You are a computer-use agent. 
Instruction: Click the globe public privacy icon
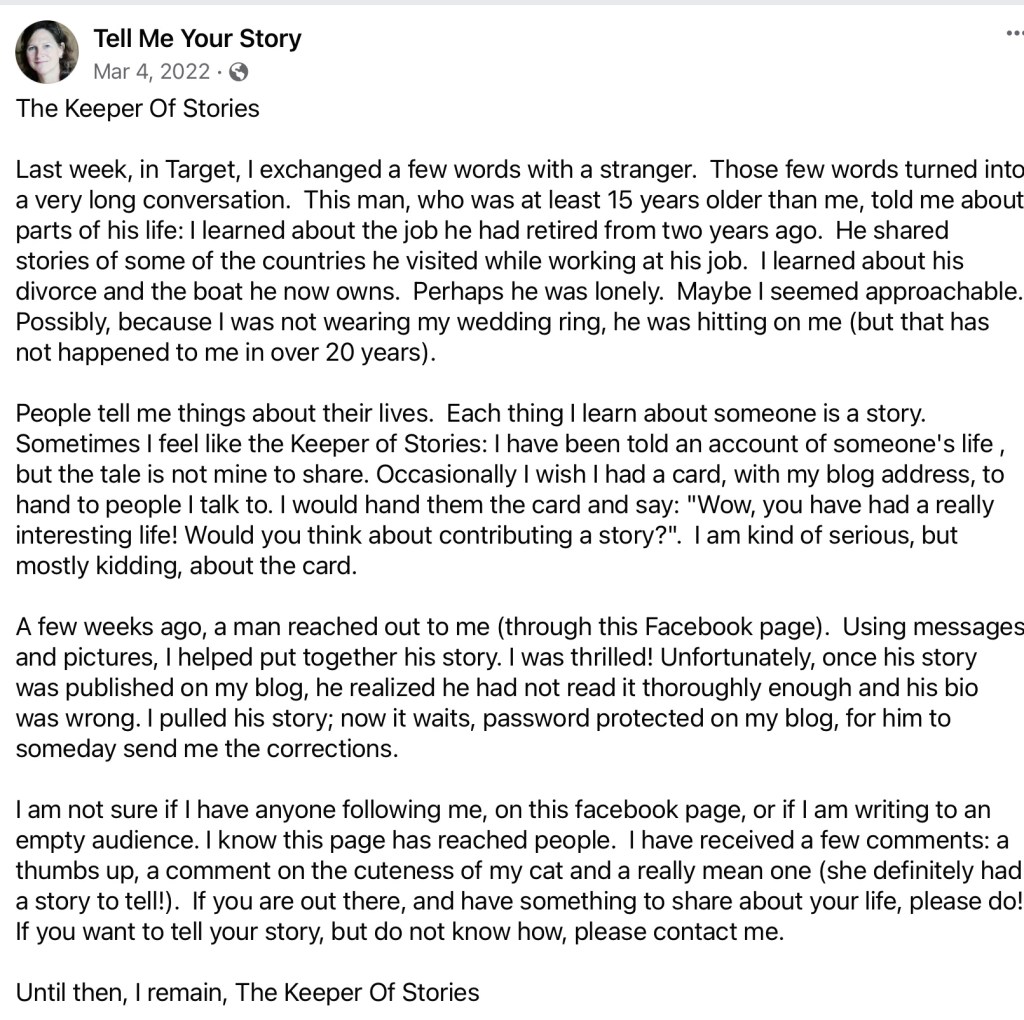pyautogui.click(x=238, y=72)
